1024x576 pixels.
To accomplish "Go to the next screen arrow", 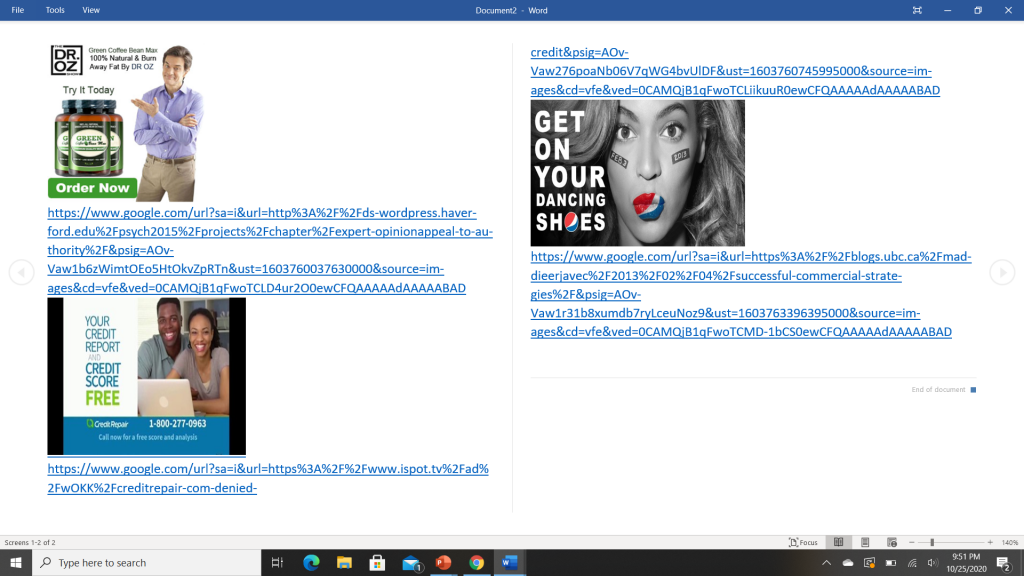I will 1002,272.
